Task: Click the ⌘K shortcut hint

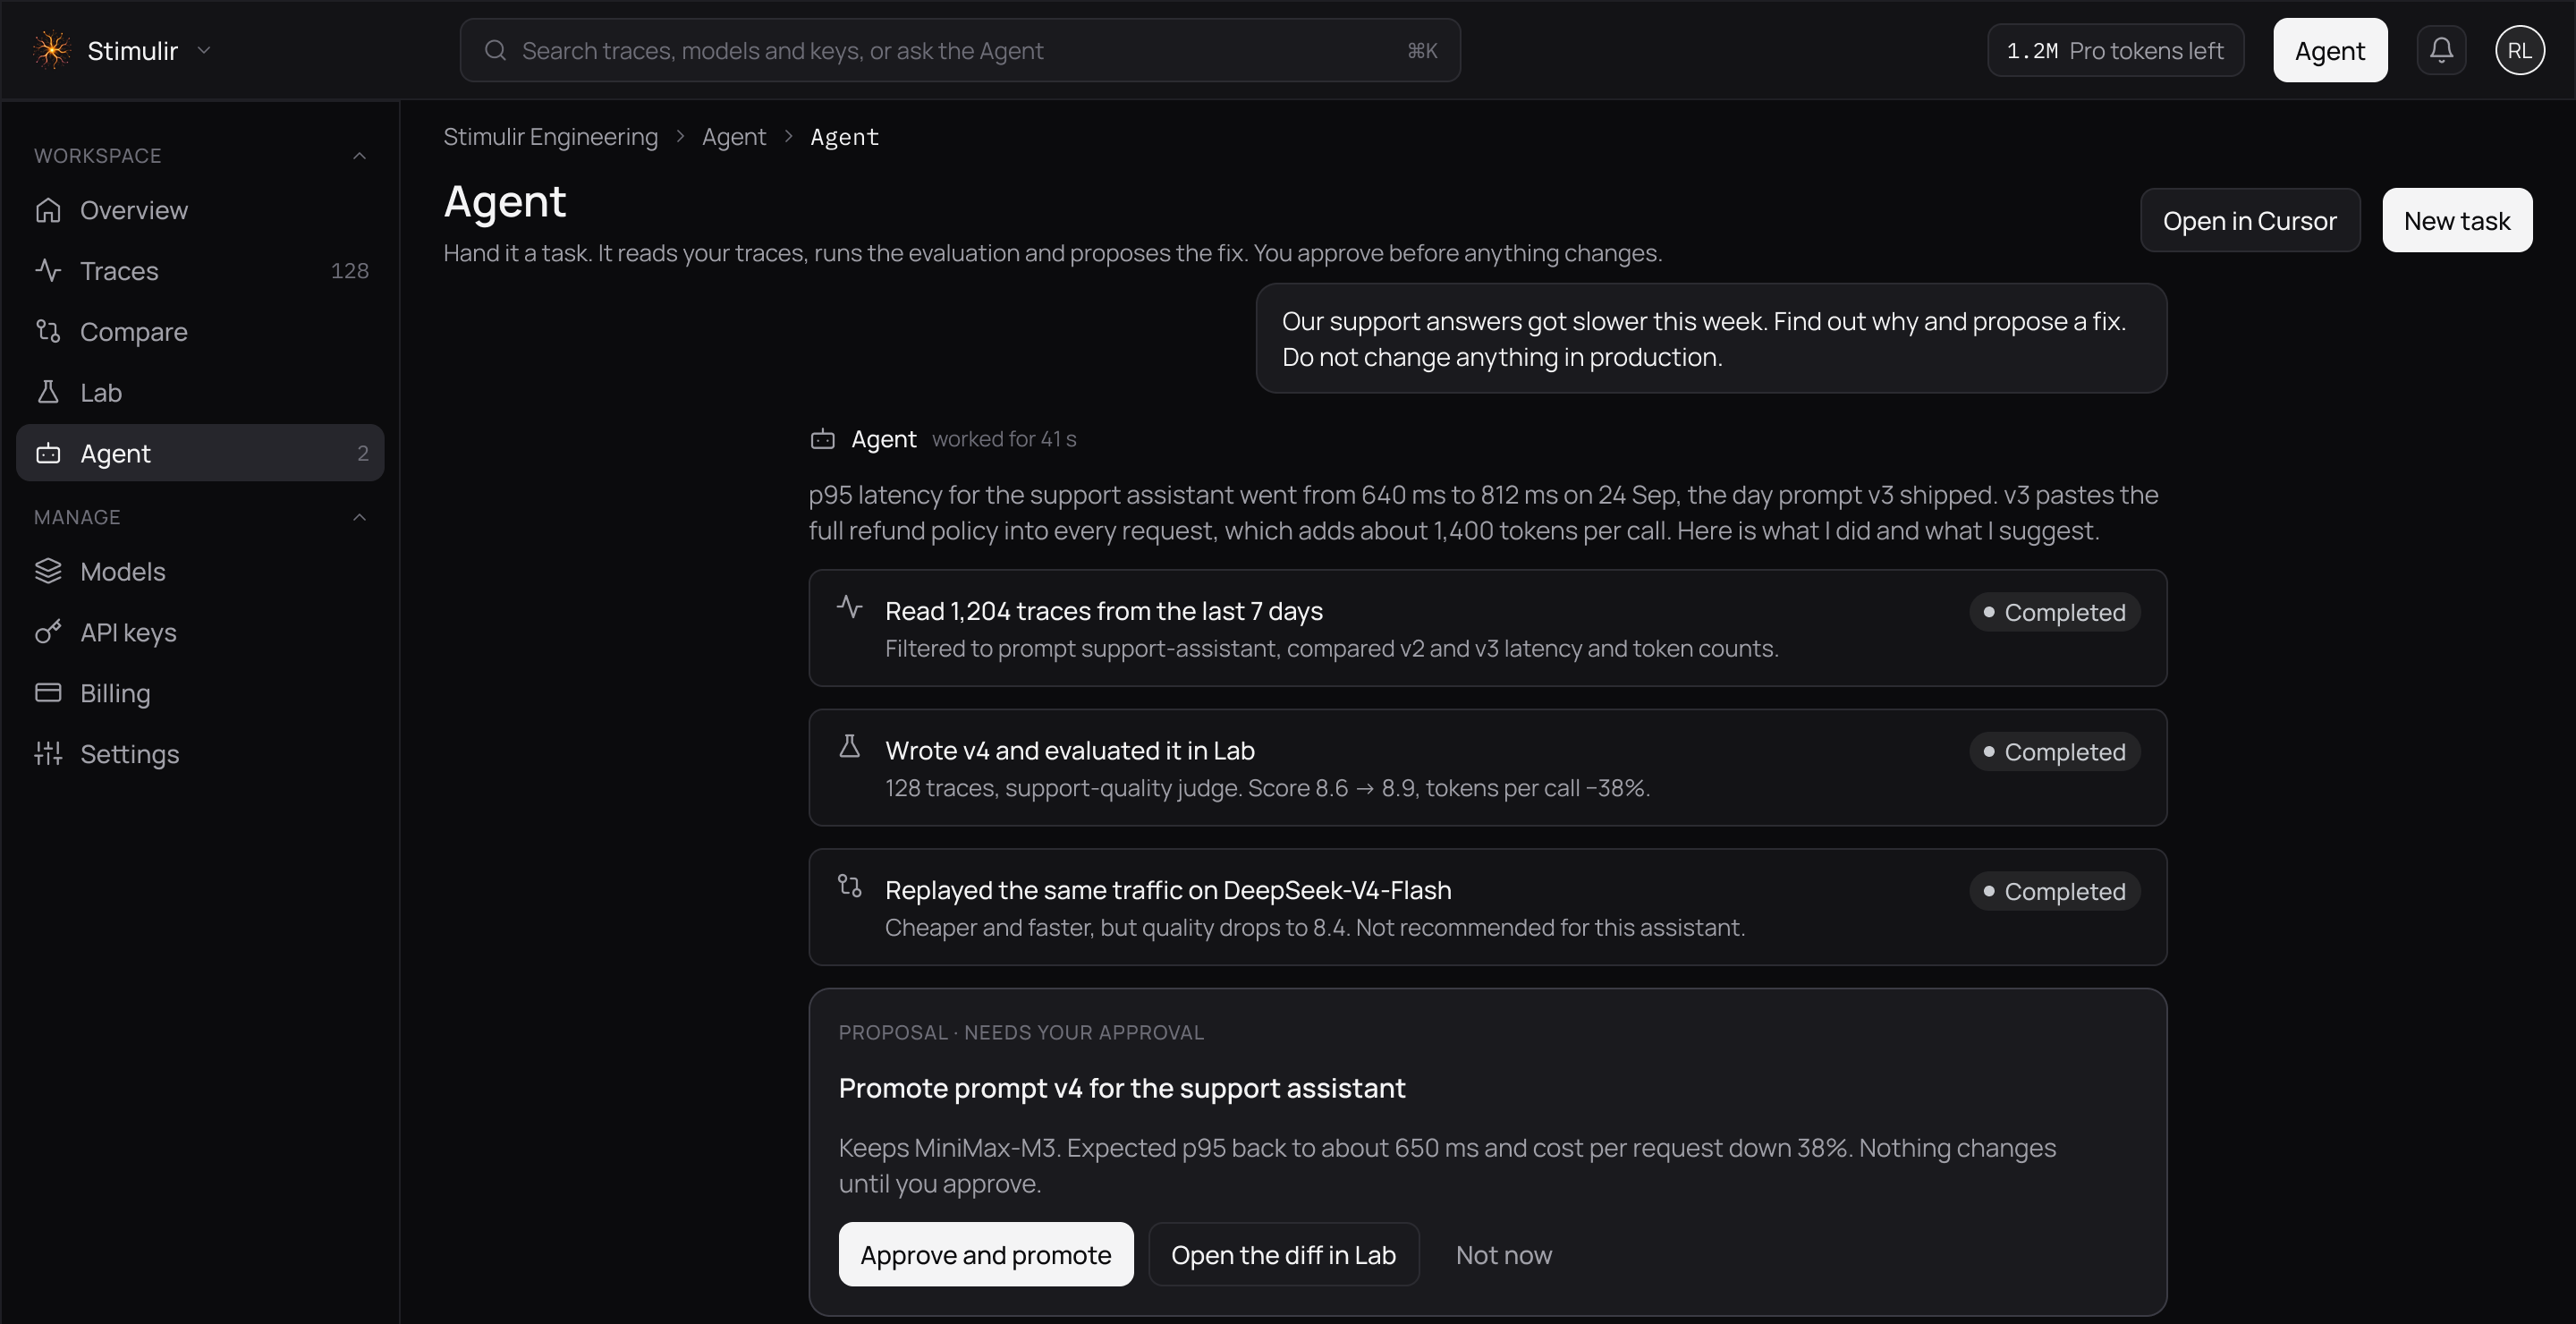Action: 1422,50
